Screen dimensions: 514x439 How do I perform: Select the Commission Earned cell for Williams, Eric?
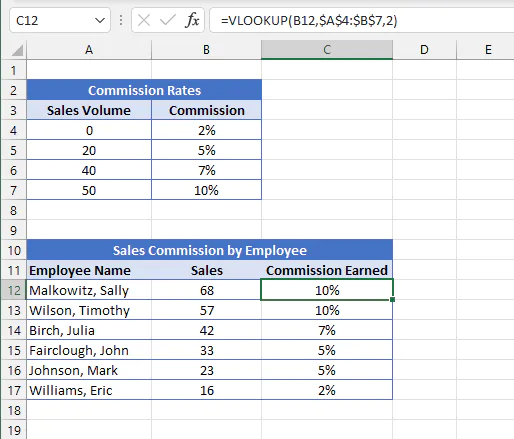tap(327, 390)
